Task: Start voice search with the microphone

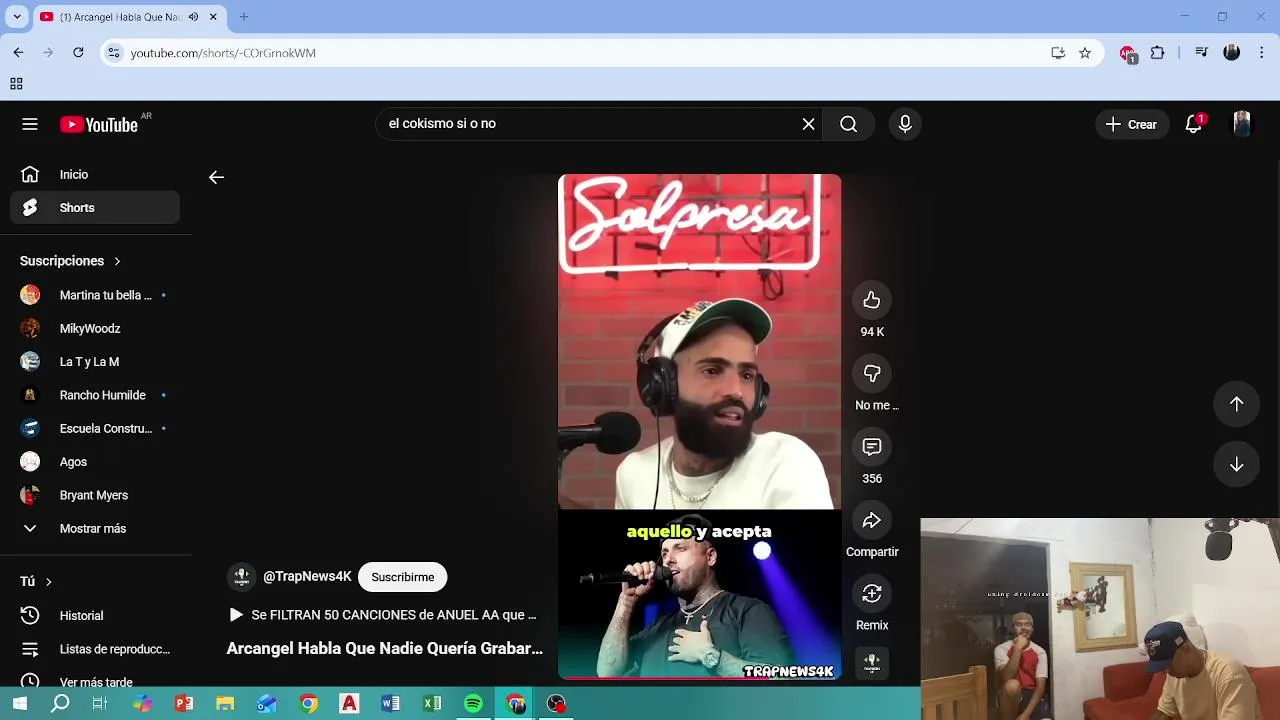Action: 905,124
